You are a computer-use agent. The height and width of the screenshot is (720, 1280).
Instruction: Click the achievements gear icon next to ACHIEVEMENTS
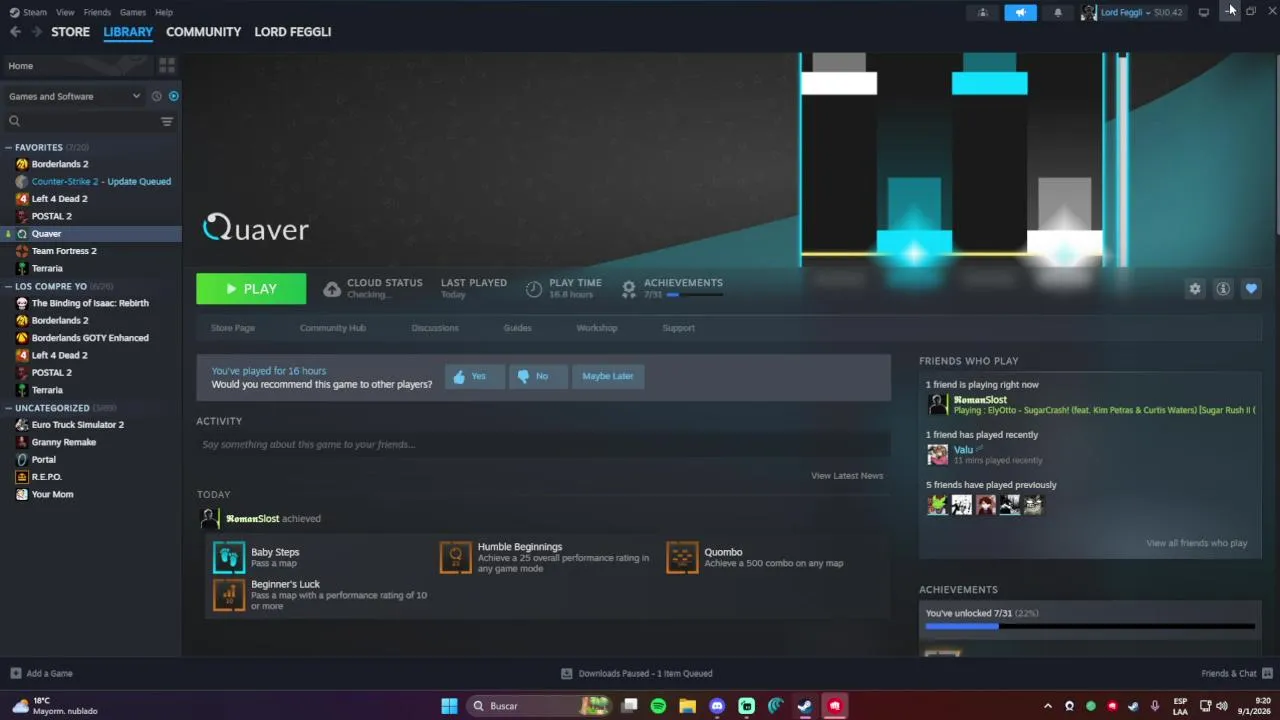coord(629,289)
